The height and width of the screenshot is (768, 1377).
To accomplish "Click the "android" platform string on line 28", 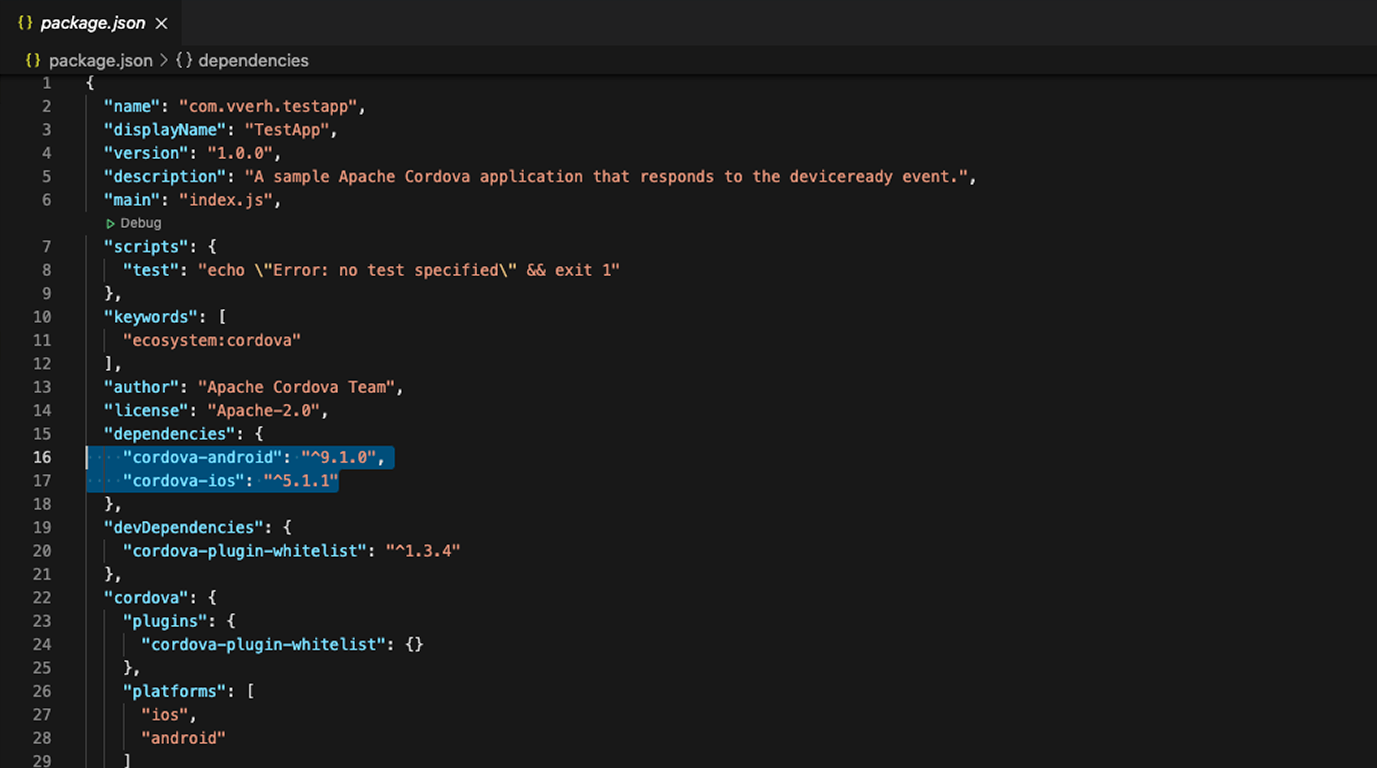I will [183, 738].
